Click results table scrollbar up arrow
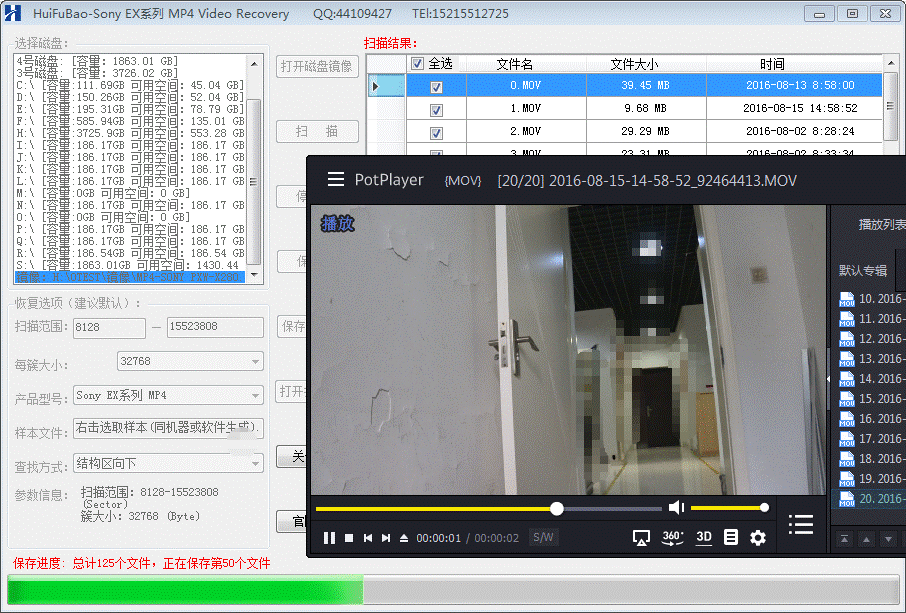This screenshot has height=613, width=906. (890, 62)
